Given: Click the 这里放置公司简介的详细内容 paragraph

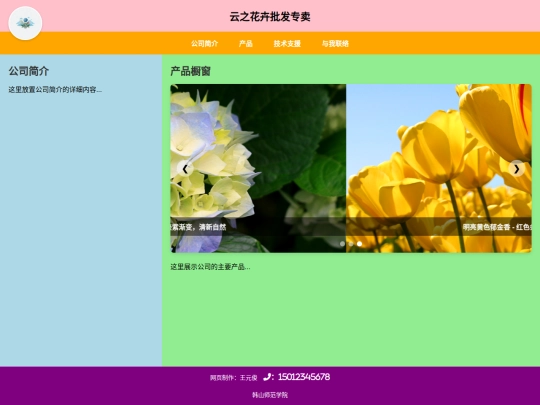Looking at the screenshot, I should click(55, 90).
